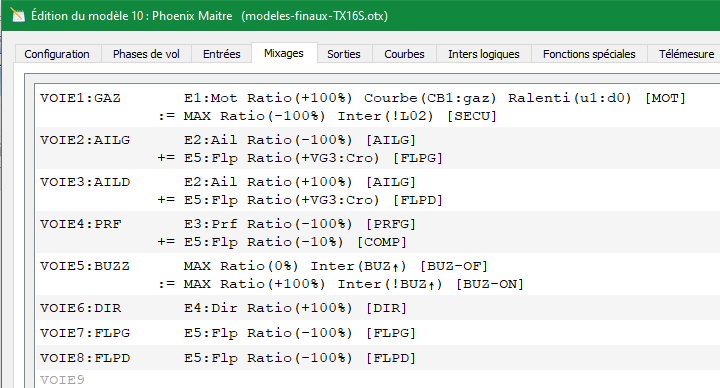Select the empty VOIE9 channel row
This screenshot has height=388, width=720.
tap(377, 380)
